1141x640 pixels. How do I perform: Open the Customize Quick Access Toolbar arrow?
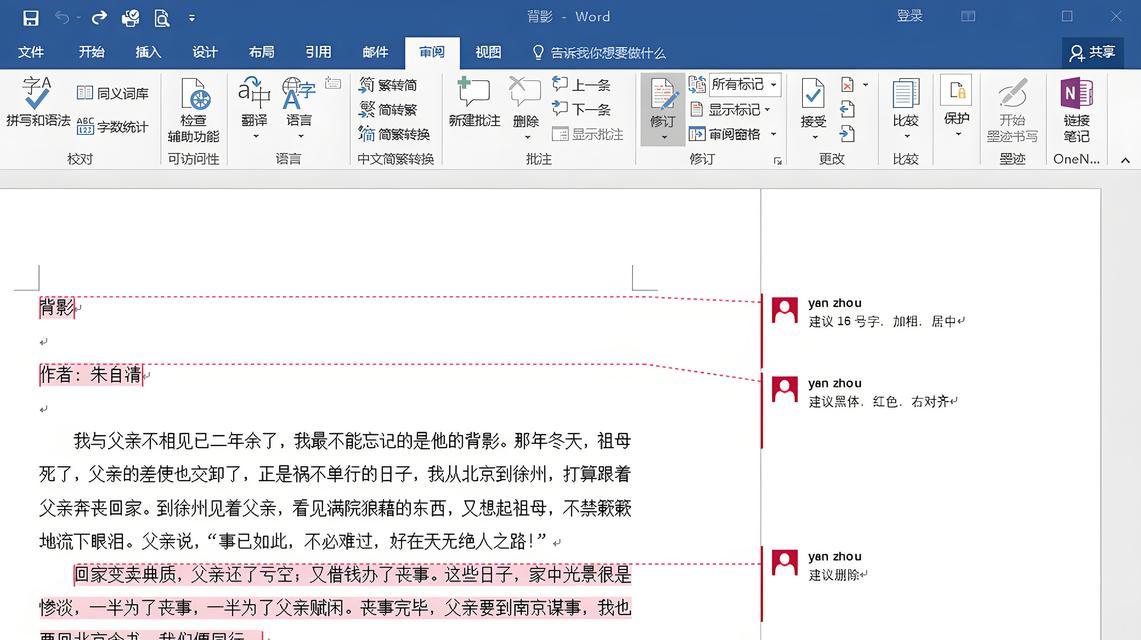pyautogui.click(x=192, y=18)
